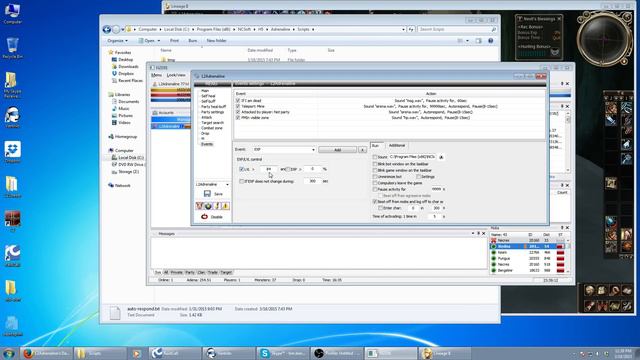
Task: Click the Add event button
Action: (x=337, y=150)
